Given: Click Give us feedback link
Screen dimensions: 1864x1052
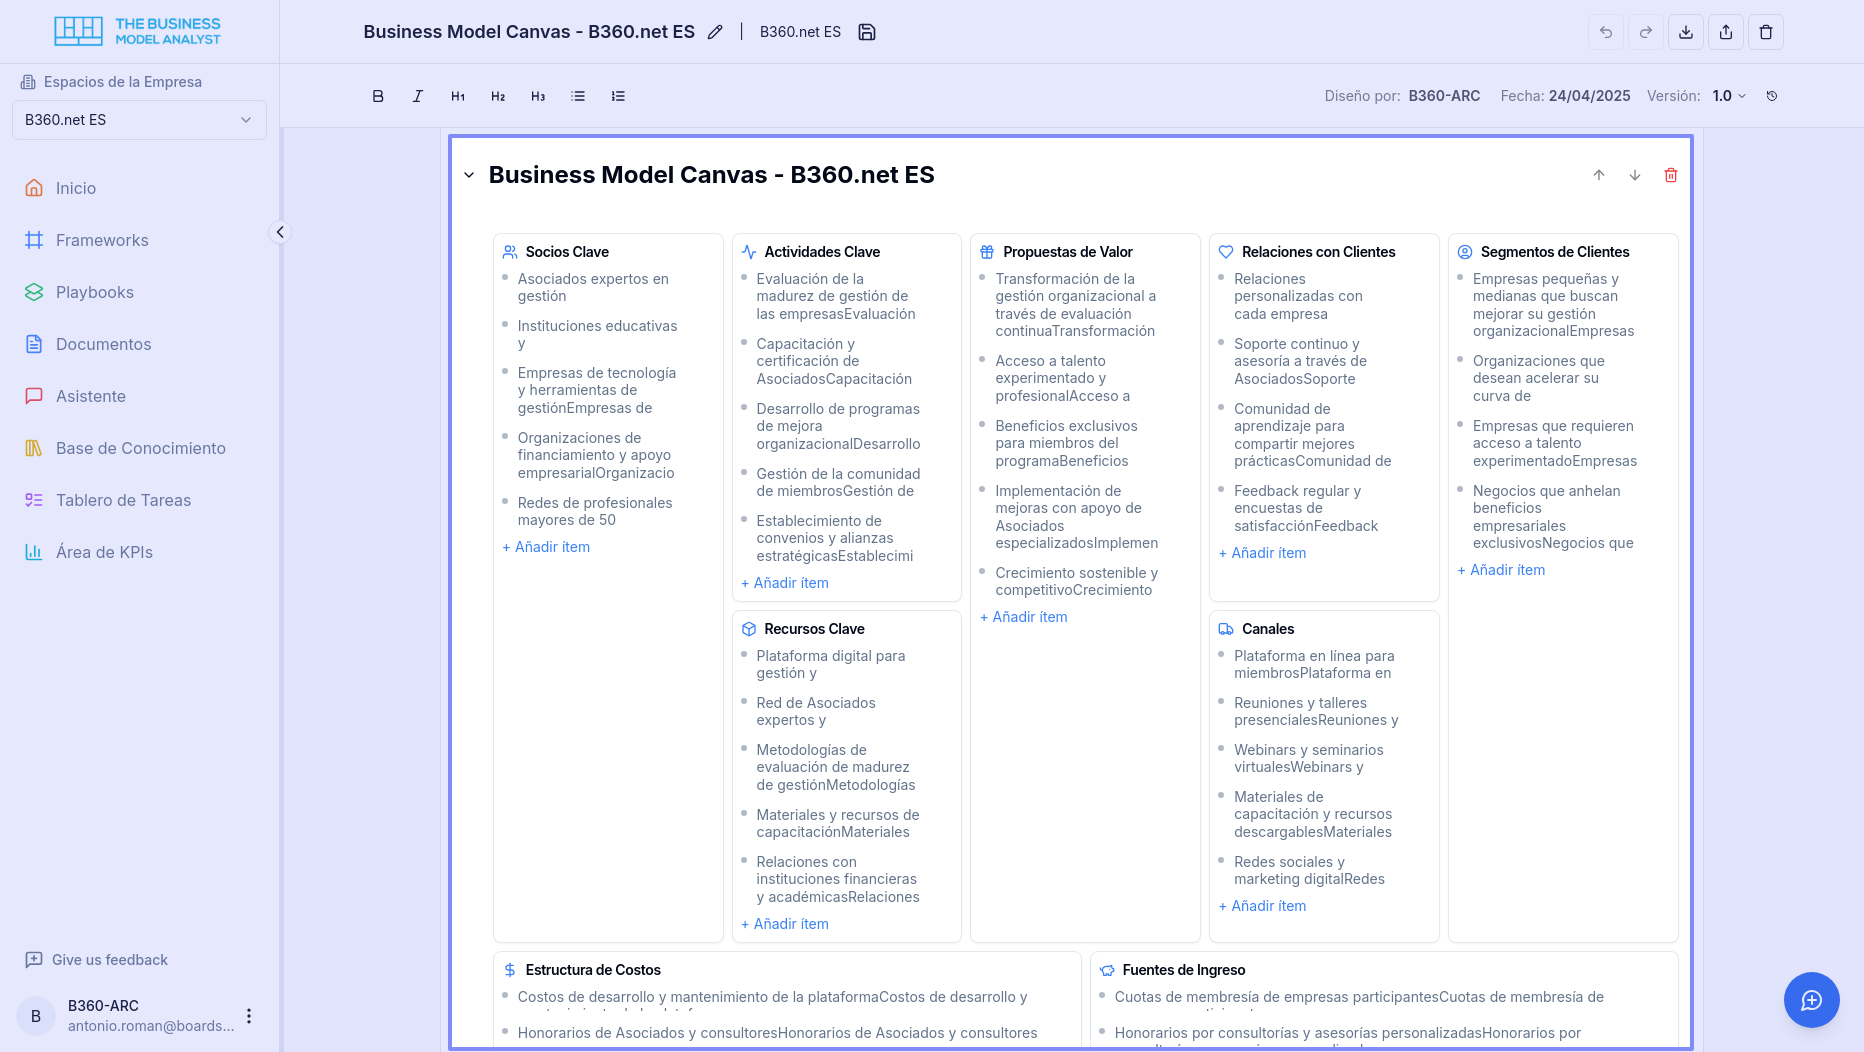Looking at the screenshot, I should pyautogui.click(x=109, y=960).
